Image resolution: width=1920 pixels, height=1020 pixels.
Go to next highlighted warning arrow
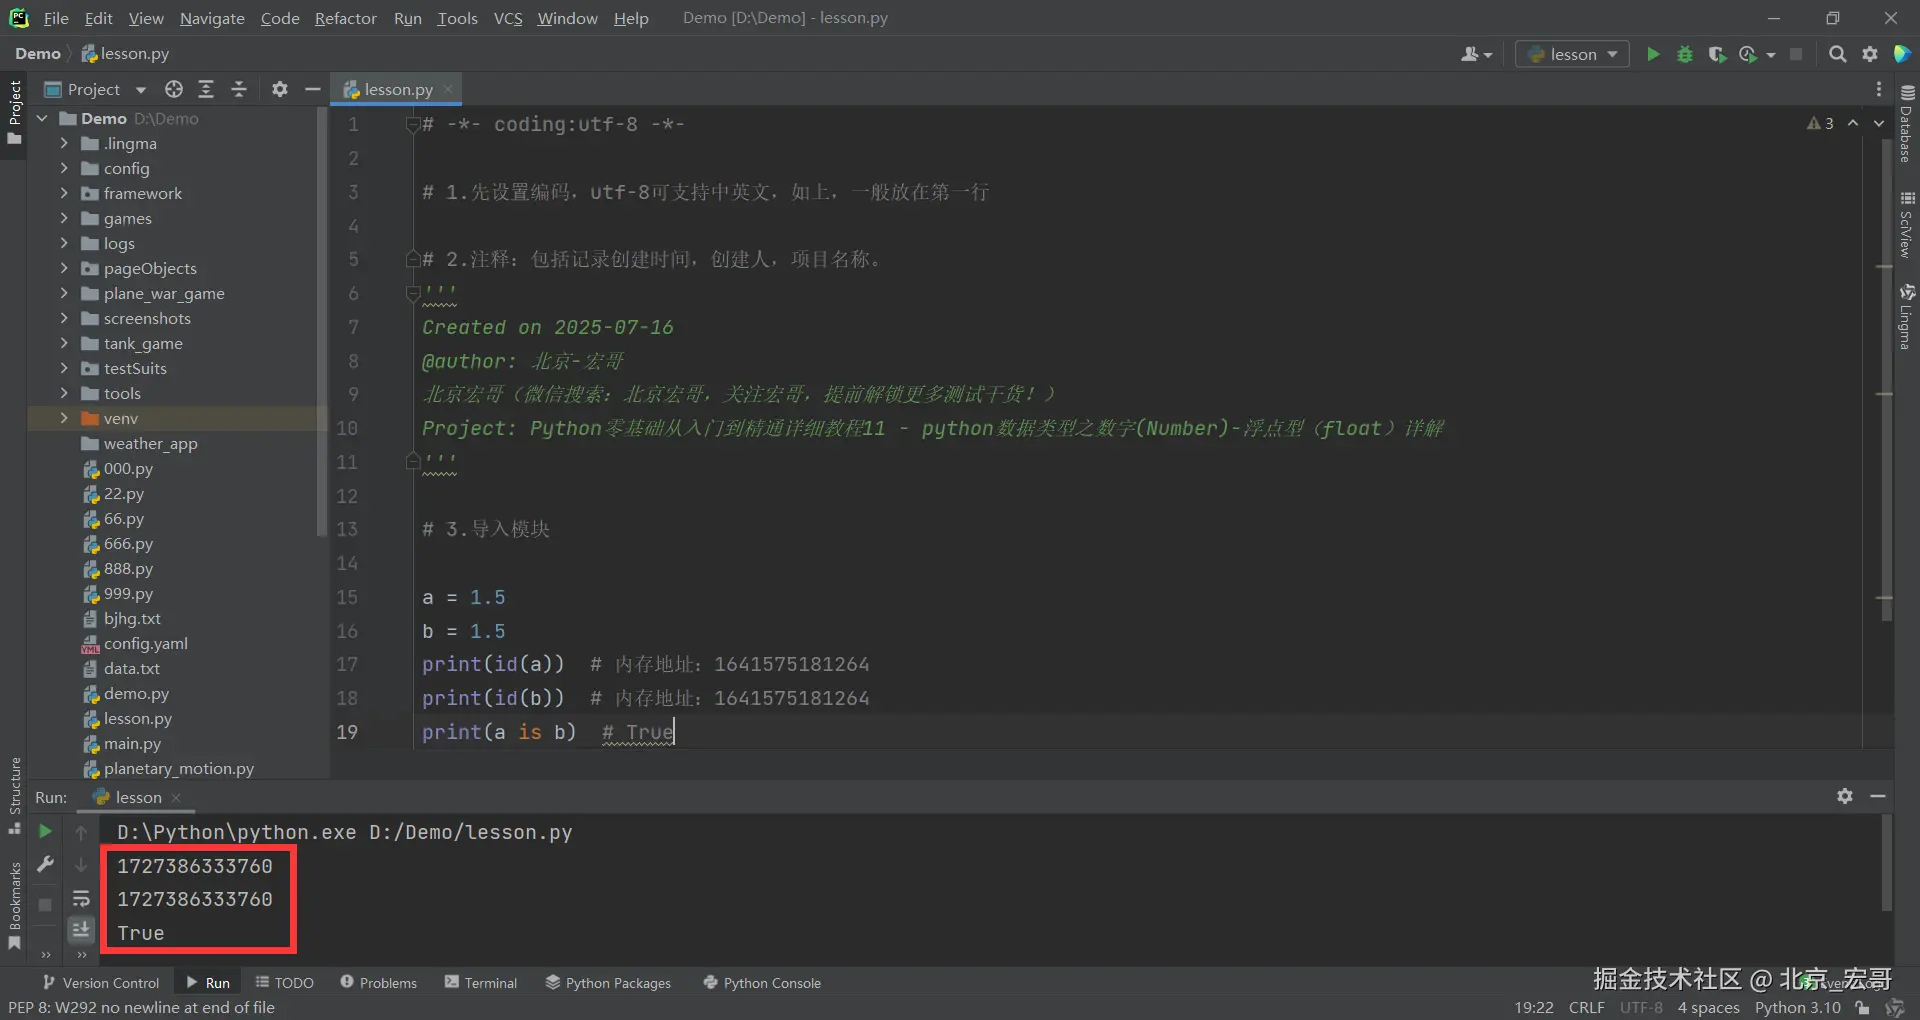1879,123
